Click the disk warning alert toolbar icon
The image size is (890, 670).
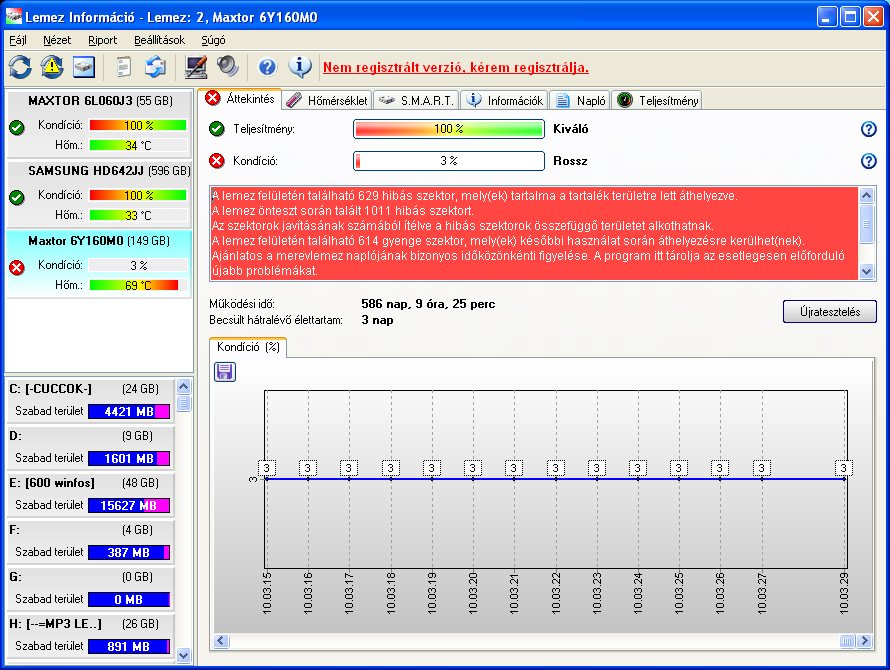(52, 67)
